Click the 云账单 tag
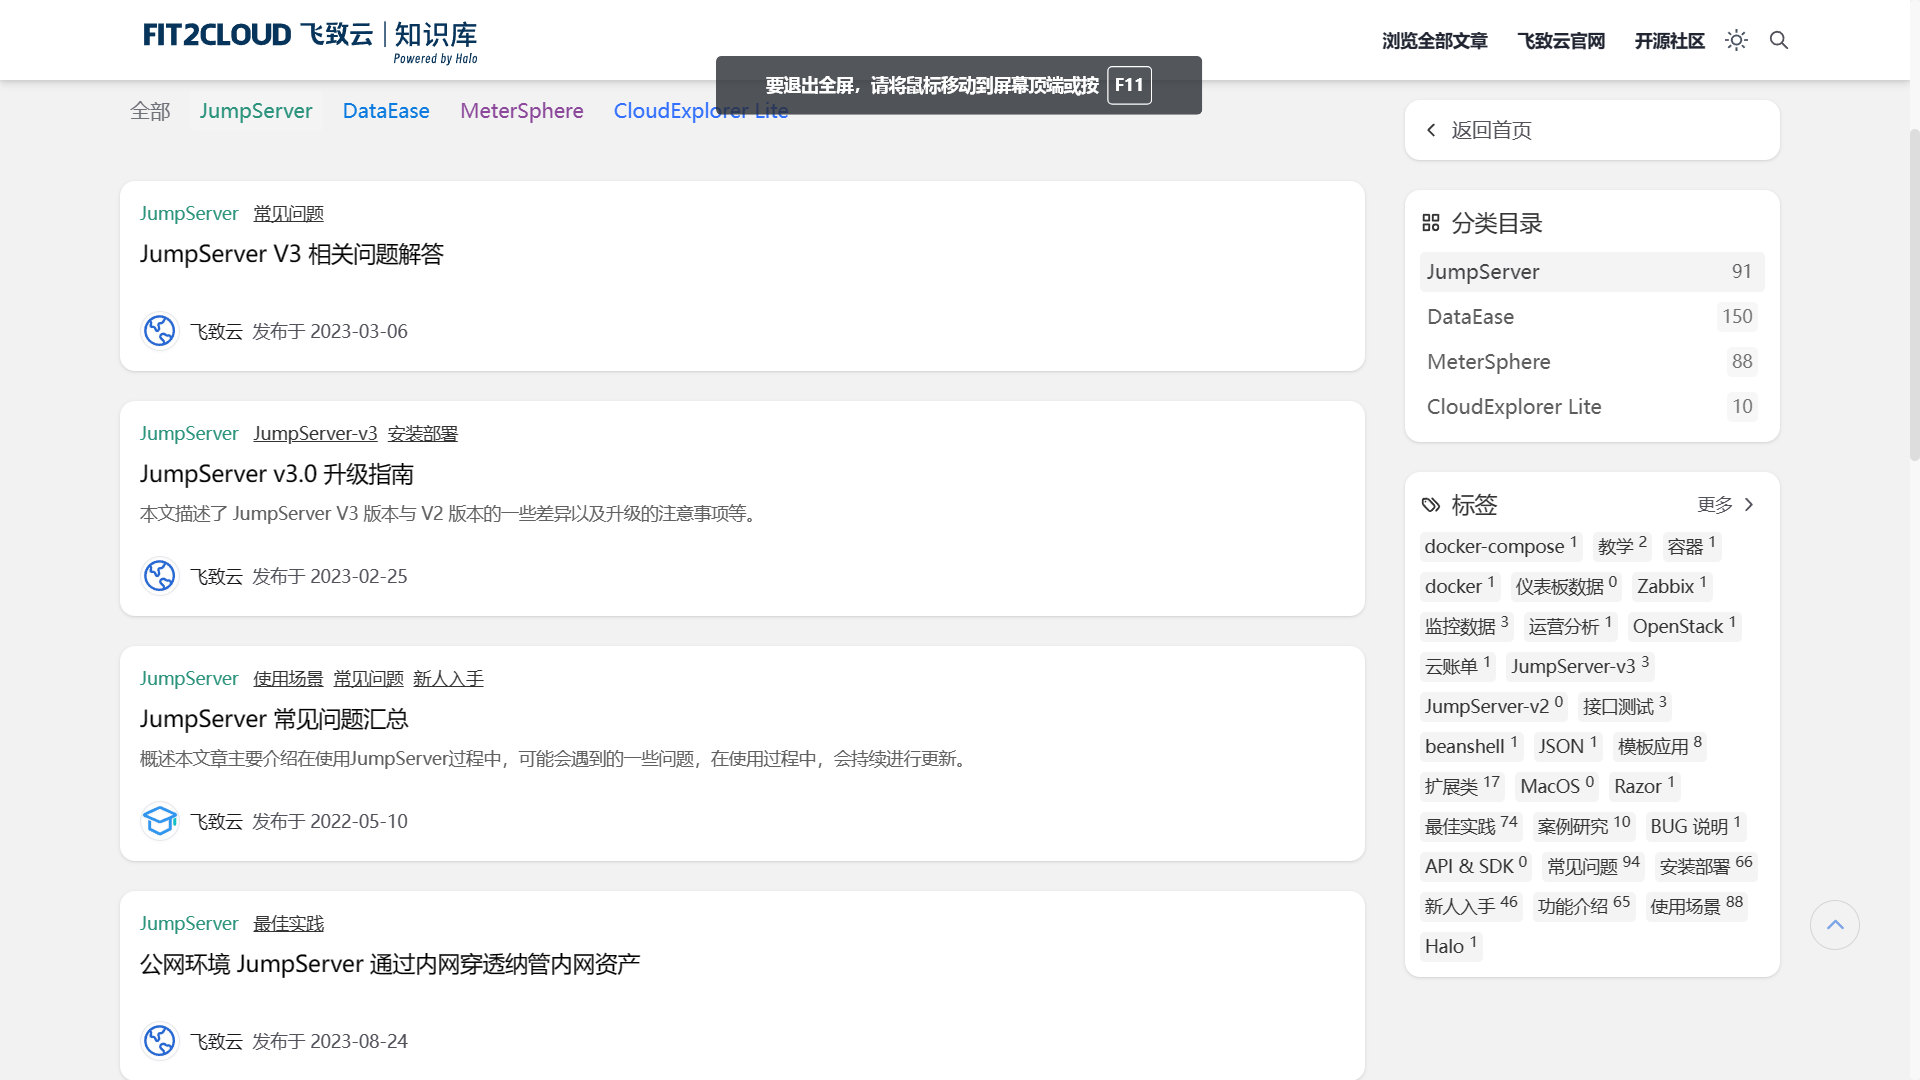 (x=1457, y=666)
